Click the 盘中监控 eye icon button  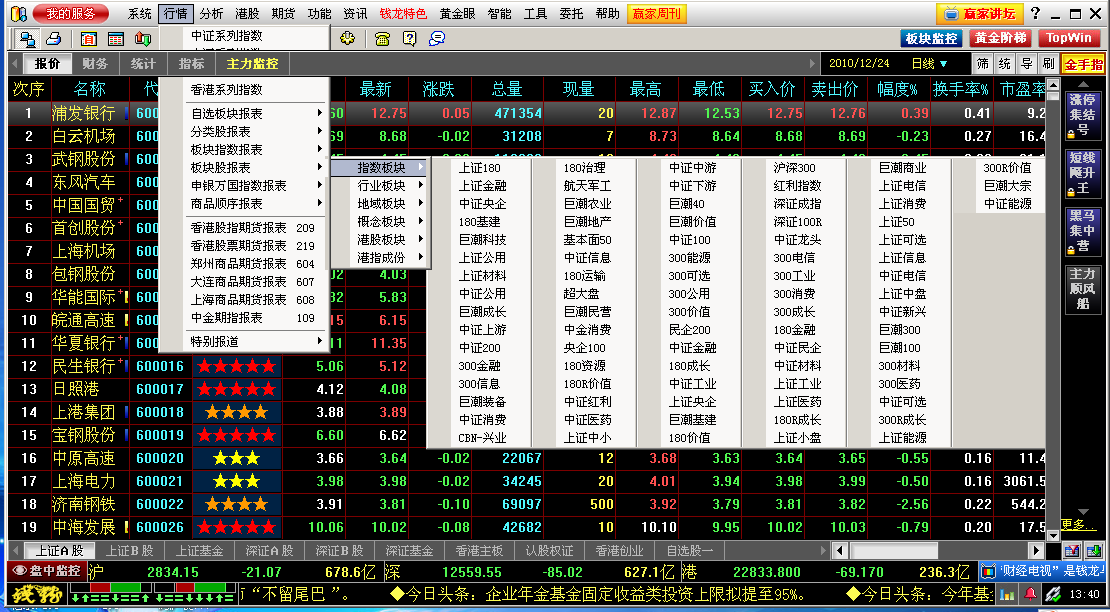click(47, 570)
